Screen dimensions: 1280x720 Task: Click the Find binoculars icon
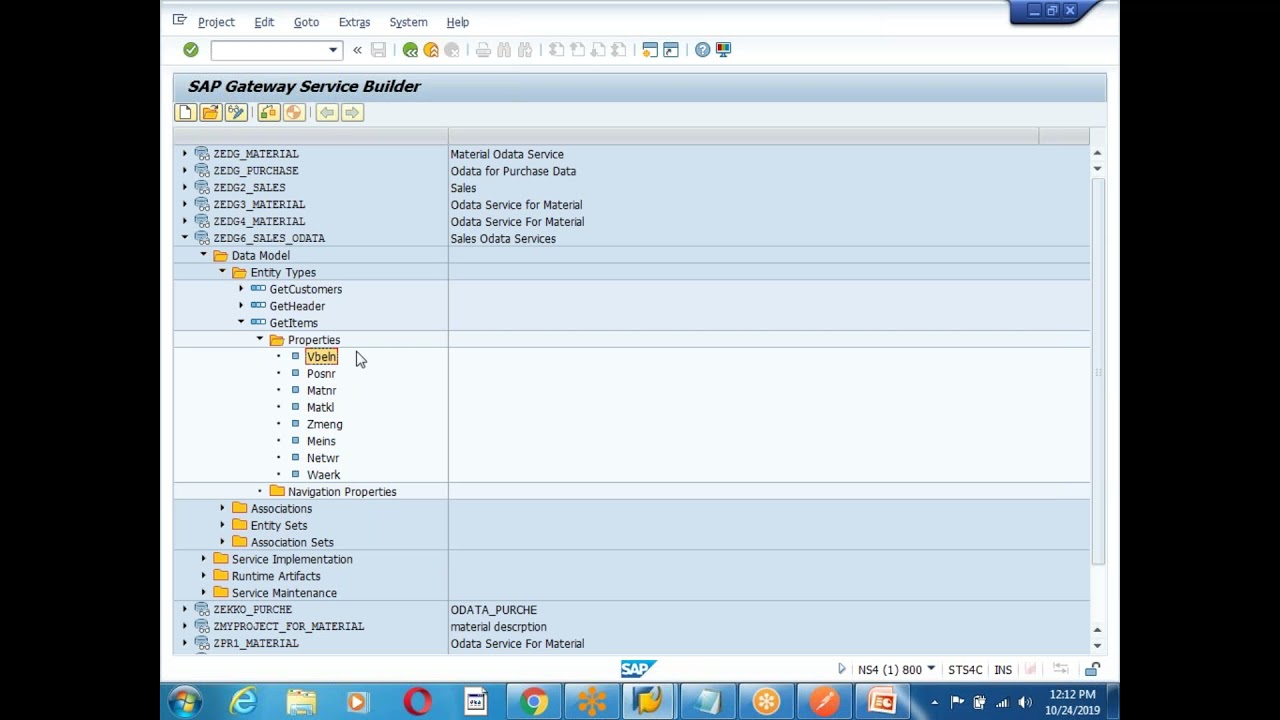(x=504, y=50)
